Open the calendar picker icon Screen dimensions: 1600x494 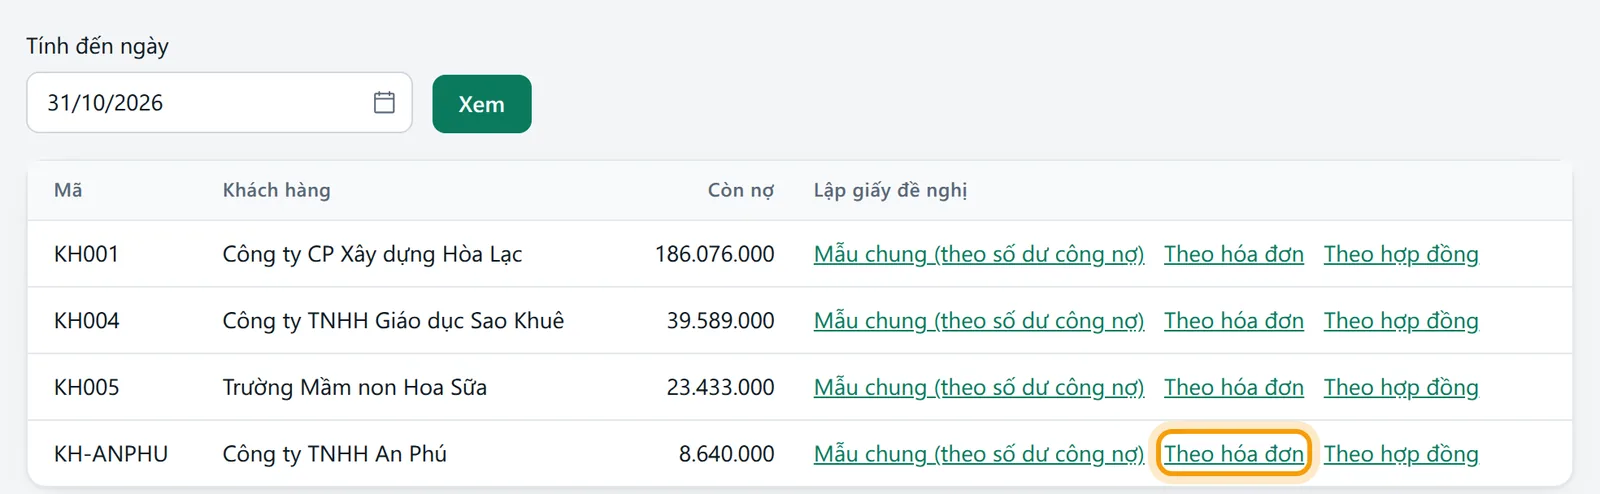[x=384, y=102]
